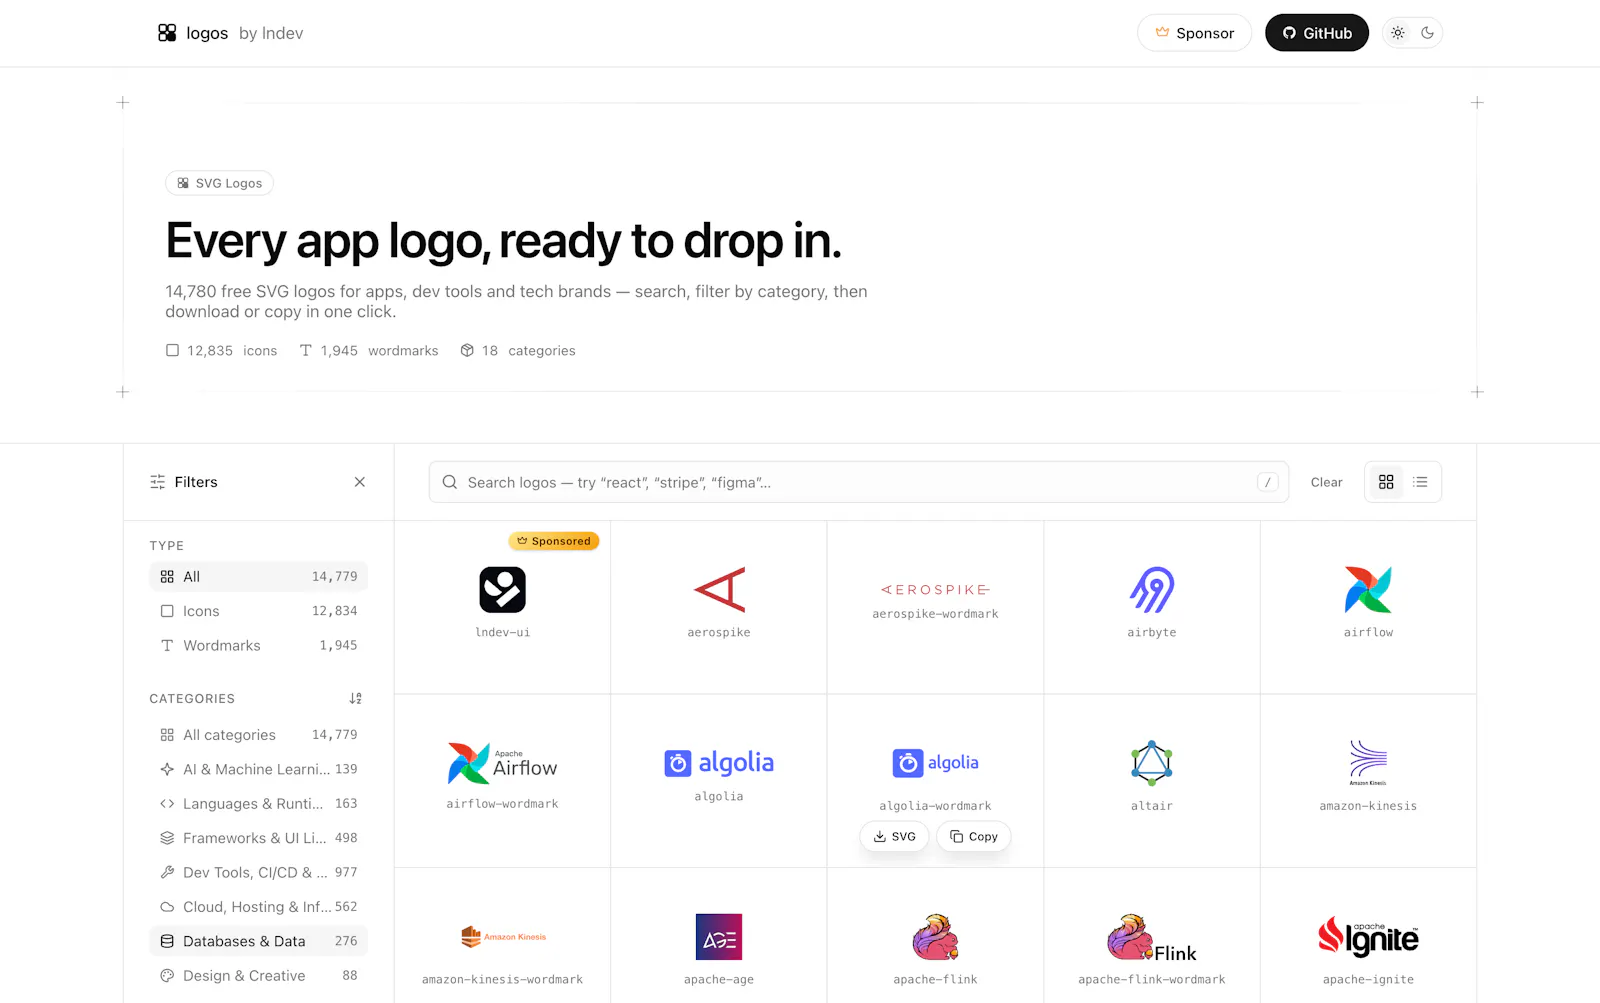Filter by Dev Tools, CI/CD category
The height and width of the screenshot is (1003, 1600).
tap(259, 873)
